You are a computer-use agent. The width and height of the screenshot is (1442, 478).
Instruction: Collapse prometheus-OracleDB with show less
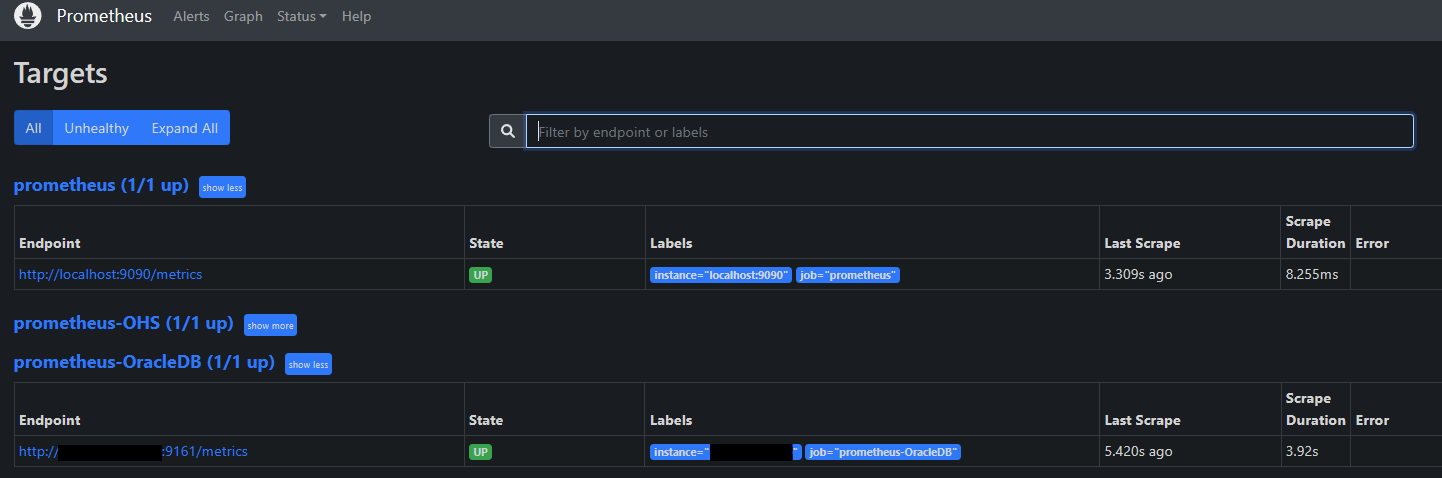click(308, 364)
